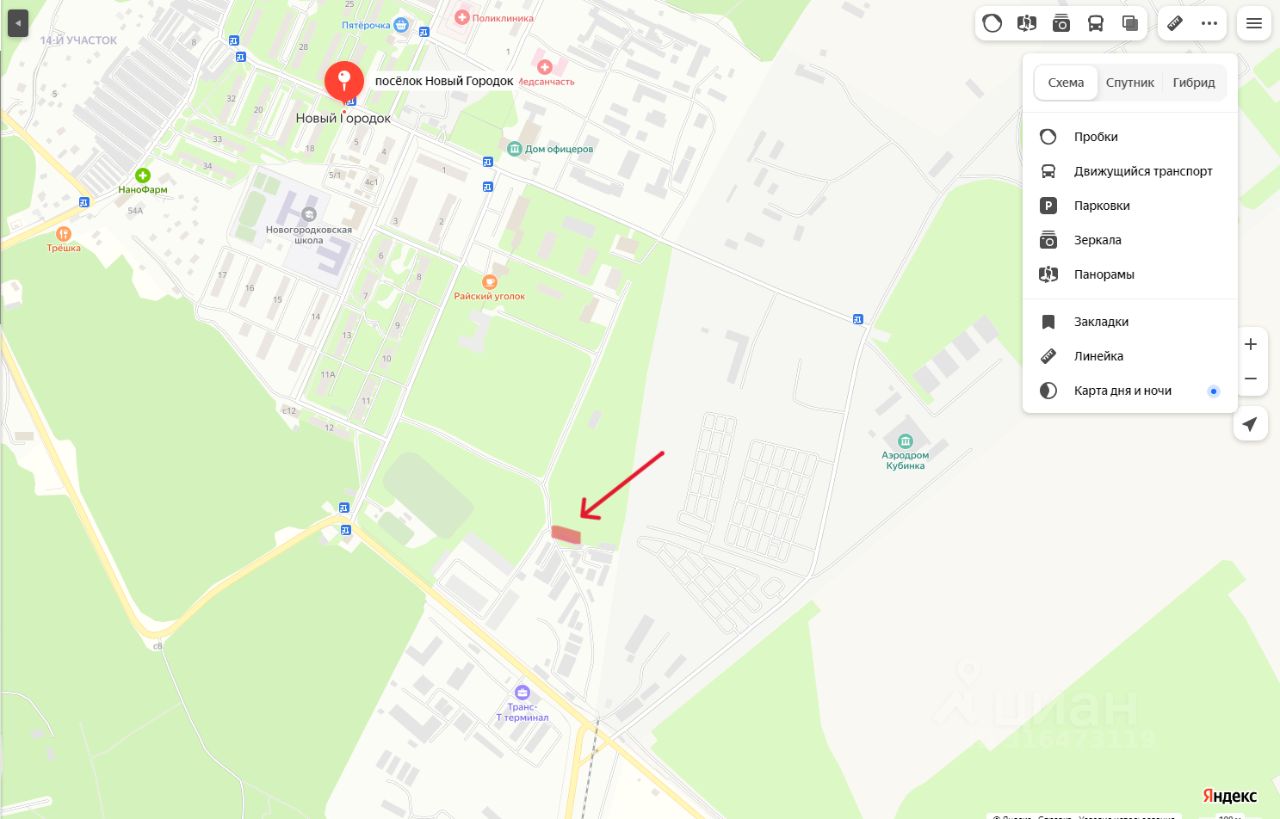
Task: Open the hamburger main menu
Action: [x=1254, y=23]
